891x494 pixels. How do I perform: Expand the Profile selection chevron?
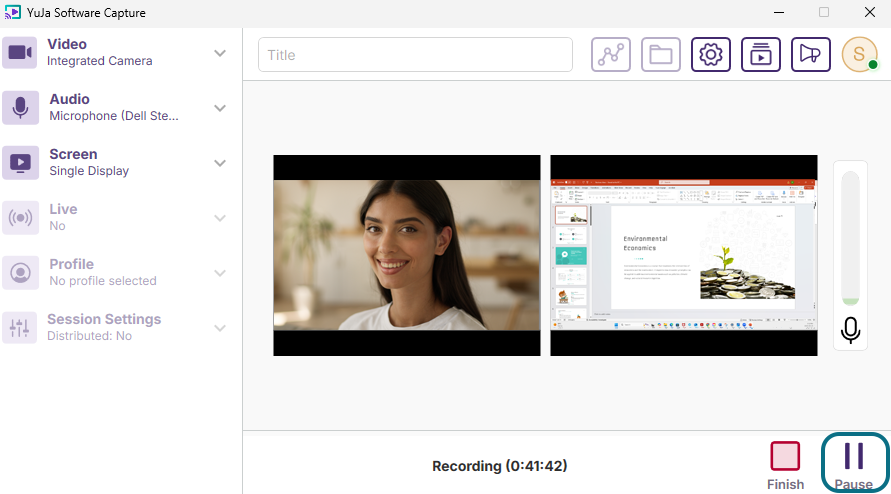coord(220,273)
